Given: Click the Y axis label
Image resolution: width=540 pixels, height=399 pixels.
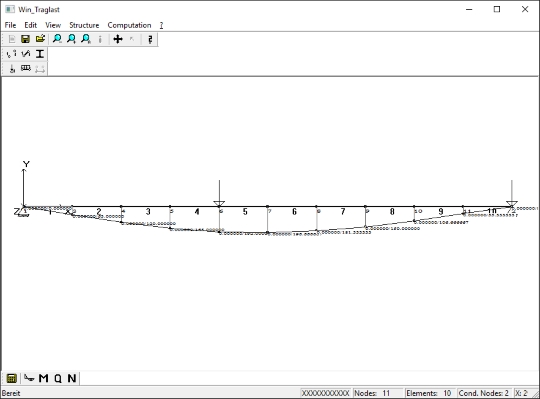Looking at the screenshot, I should pos(26,164).
